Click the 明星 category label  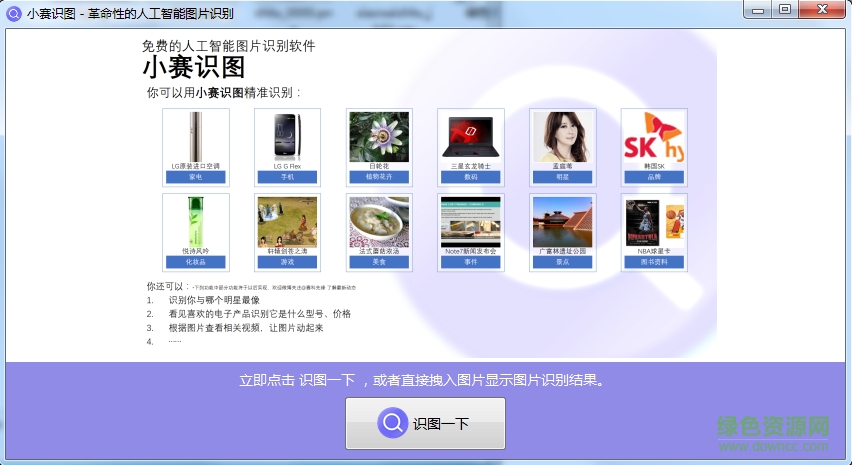(x=562, y=177)
